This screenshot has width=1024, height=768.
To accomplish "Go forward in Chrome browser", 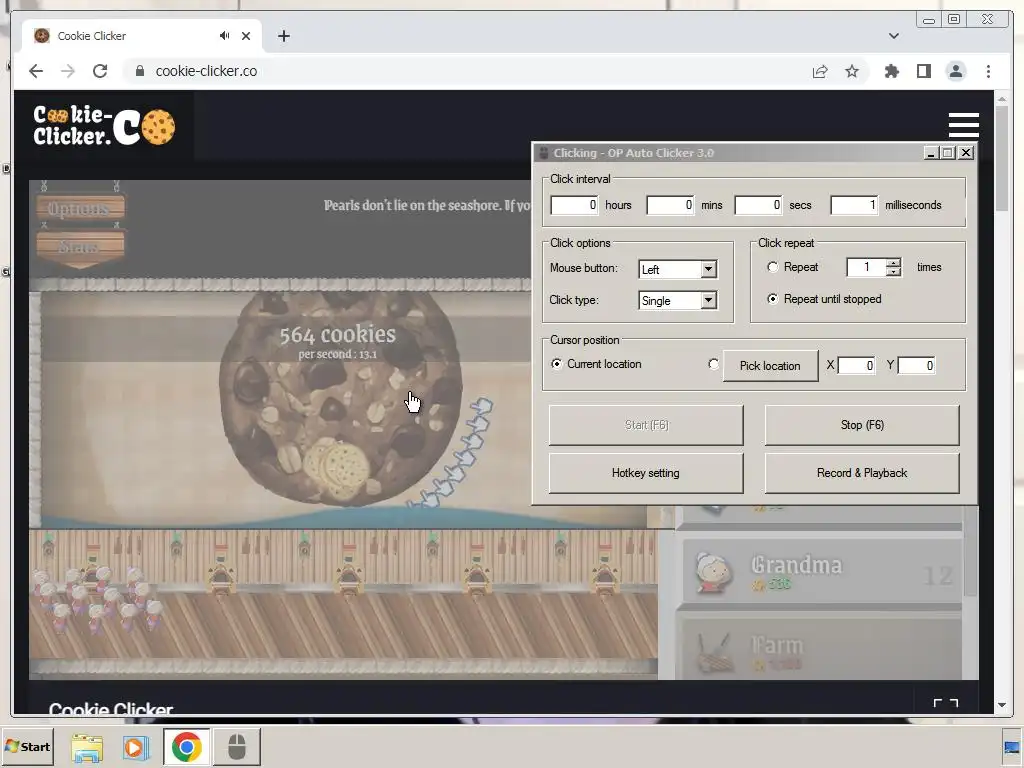I will click(68, 71).
